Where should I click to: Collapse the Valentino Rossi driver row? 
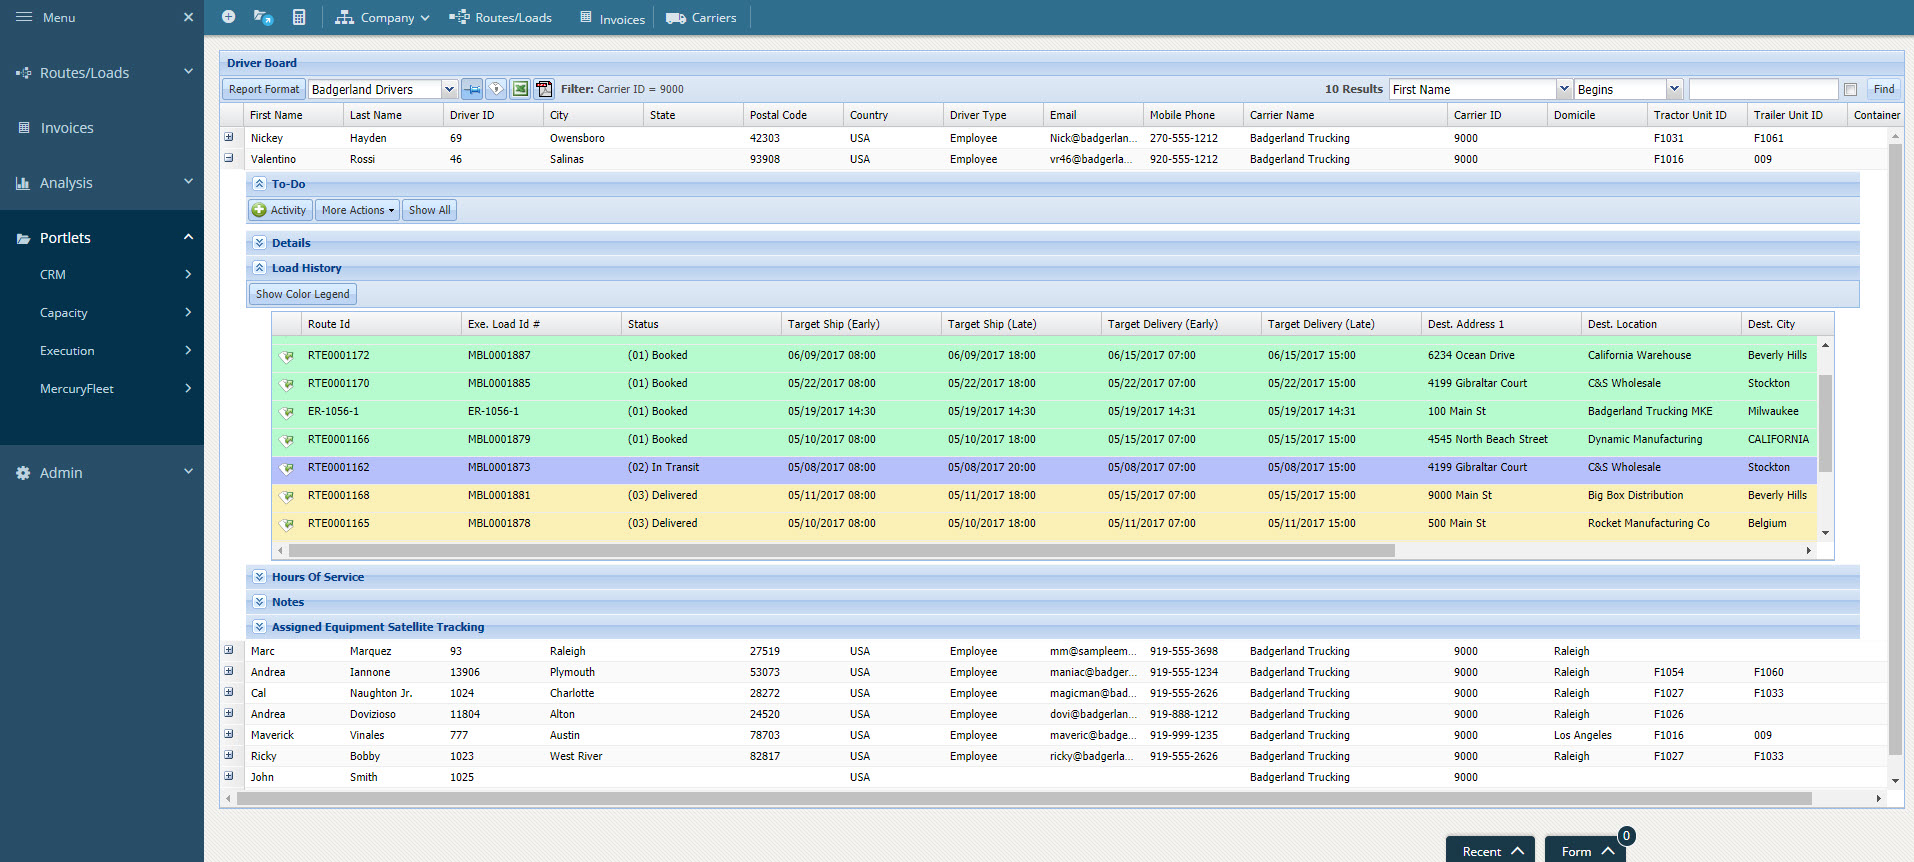[x=229, y=158]
